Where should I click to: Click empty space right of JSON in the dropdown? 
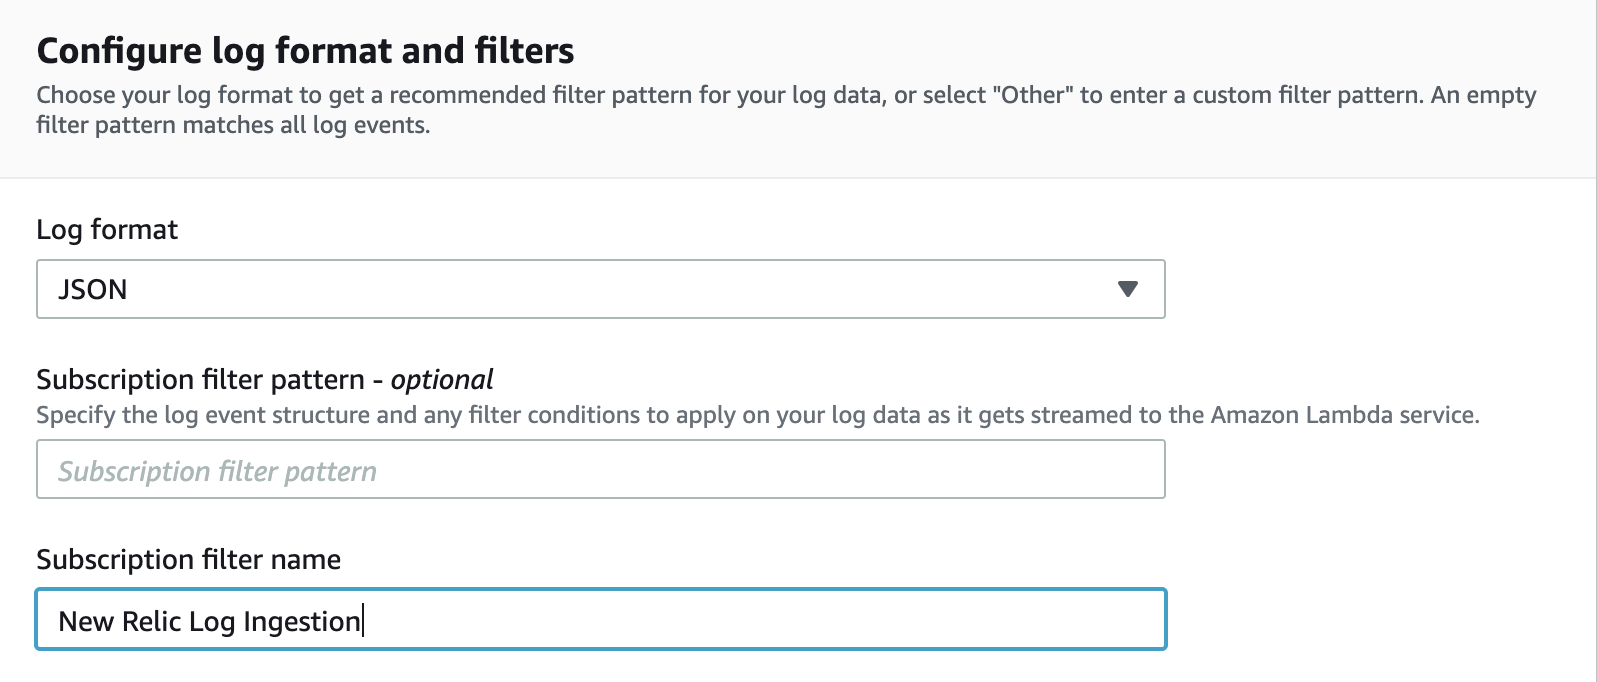(620, 289)
